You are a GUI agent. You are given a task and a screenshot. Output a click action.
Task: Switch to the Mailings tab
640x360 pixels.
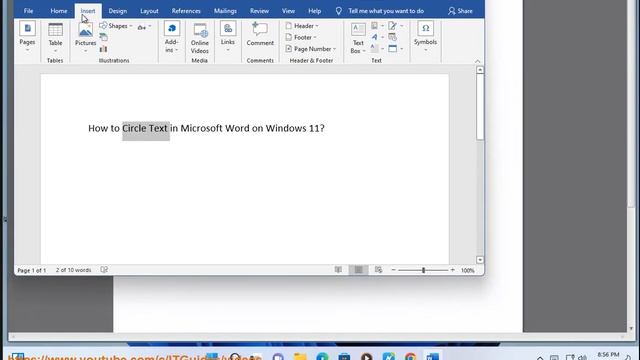click(x=225, y=11)
